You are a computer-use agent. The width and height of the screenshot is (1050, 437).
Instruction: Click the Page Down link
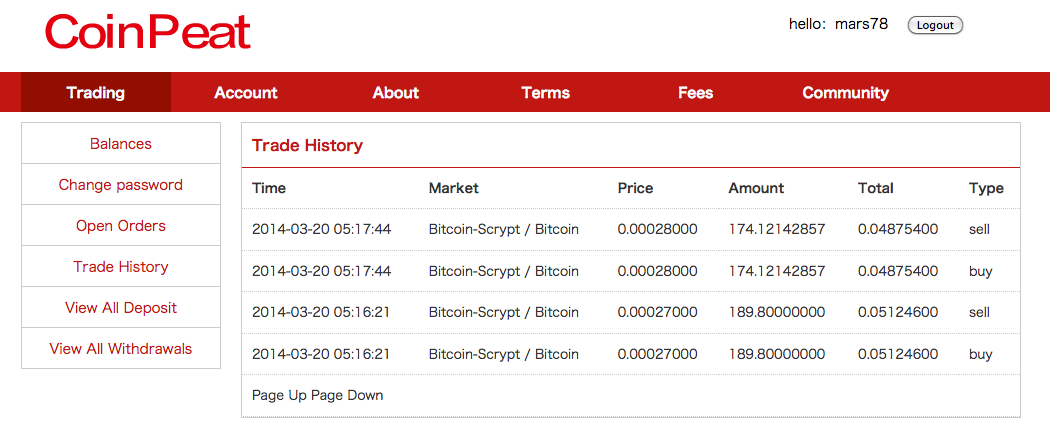pyautogui.click(x=347, y=395)
